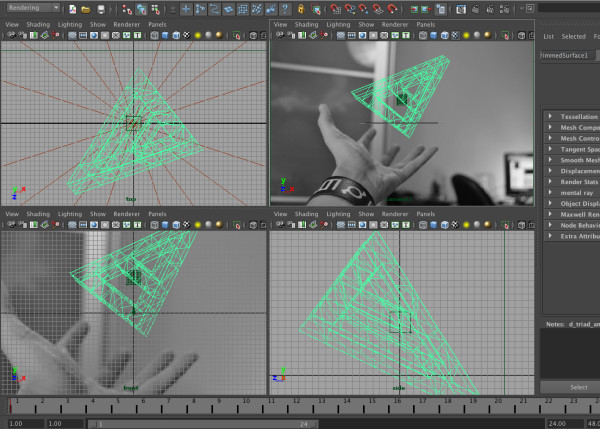
Task: Toggle the film gate in top view toolbar
Action: 83,36
